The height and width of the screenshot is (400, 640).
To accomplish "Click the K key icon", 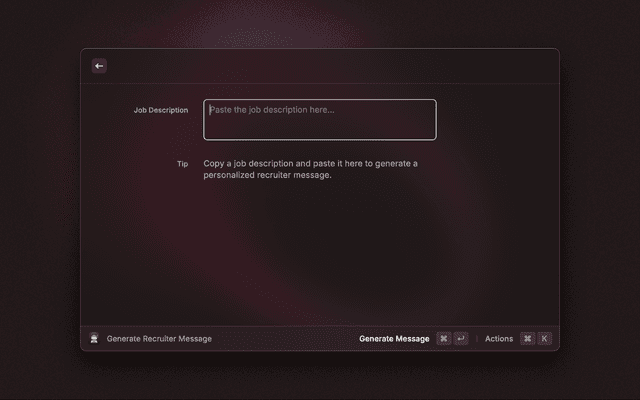I will pyautogui.click(x=544, y=339).
